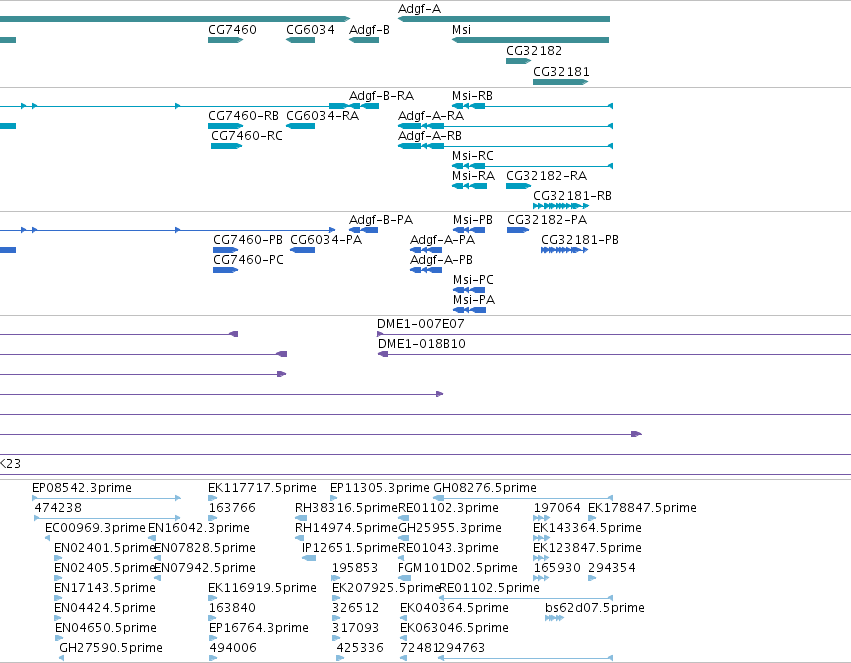Open the Msi-PB protein feature
This screenshot has width=851, height=663.
[x=469, y=230]
